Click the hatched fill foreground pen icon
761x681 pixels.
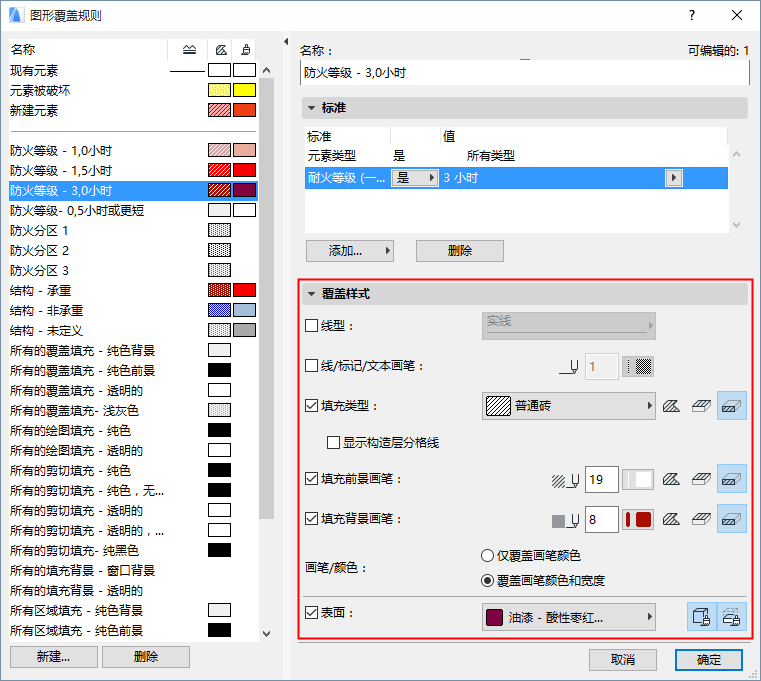(565, 481)
